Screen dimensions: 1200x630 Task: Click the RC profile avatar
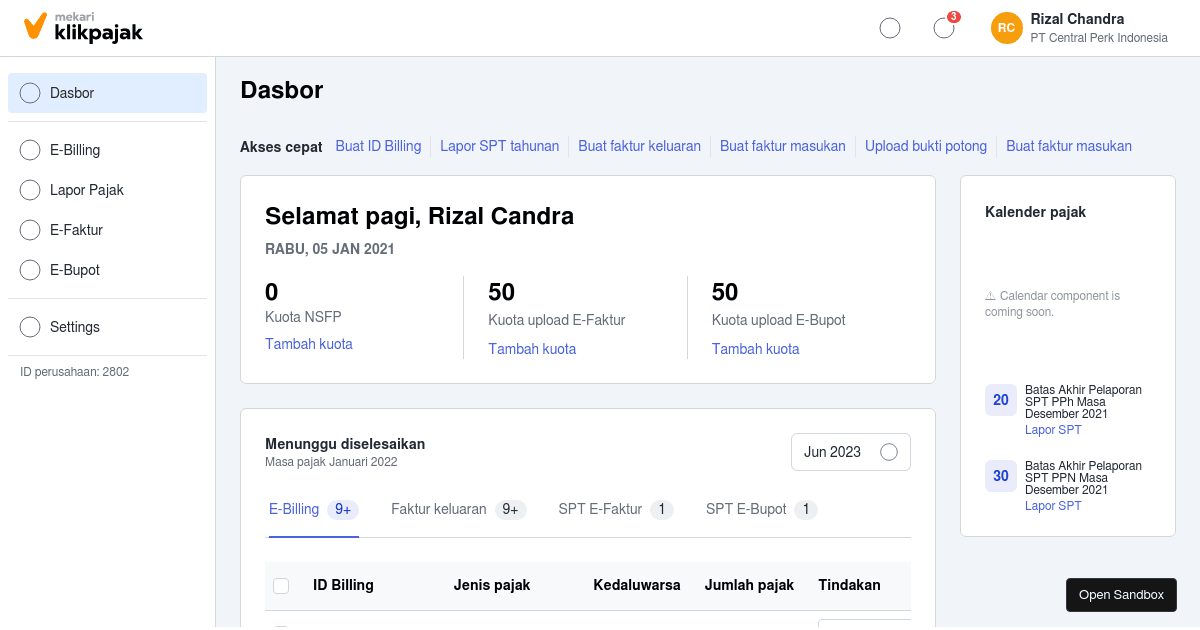tap(1006, 27)
